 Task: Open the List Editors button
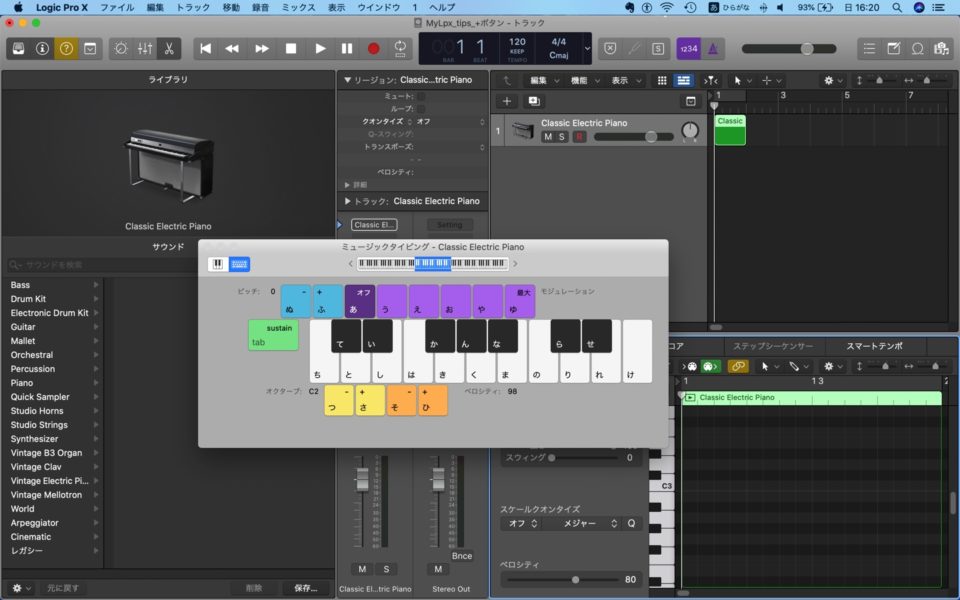(x=869, y=48)
